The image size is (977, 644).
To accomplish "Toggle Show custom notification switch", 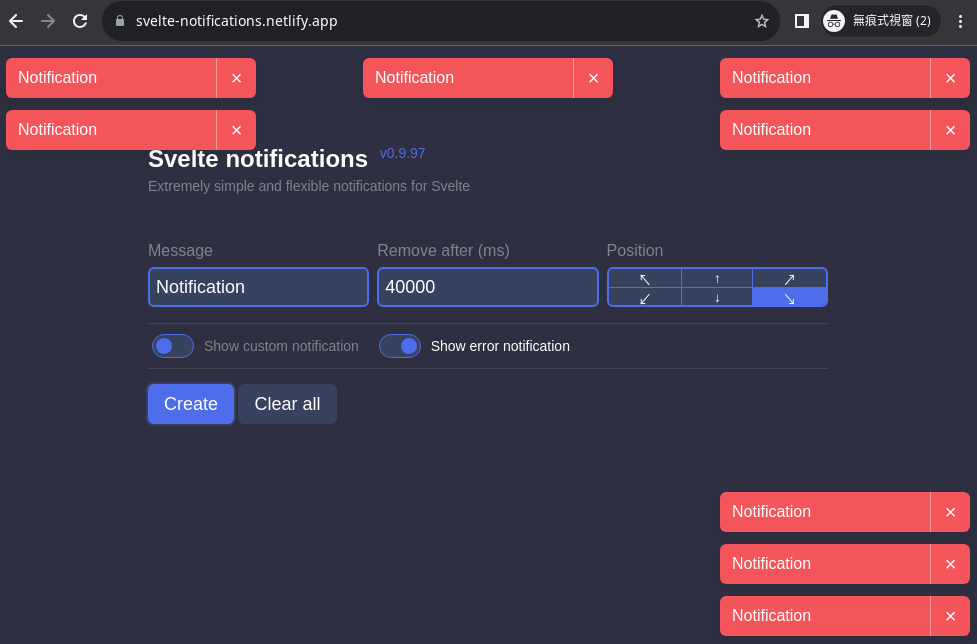I will point(173,346).
